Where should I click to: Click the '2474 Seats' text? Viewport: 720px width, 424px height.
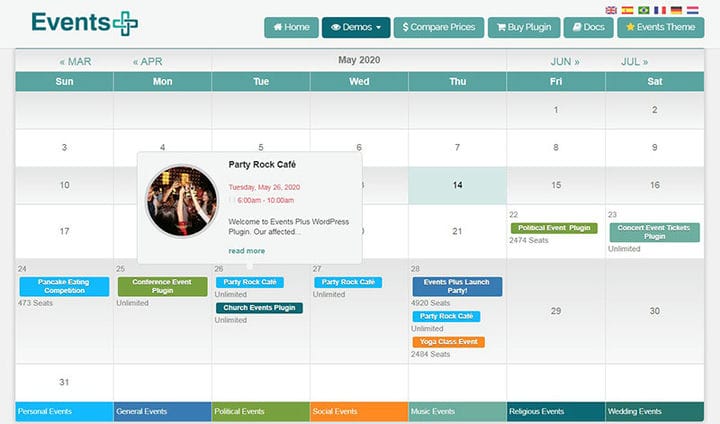[x=529, y=240]
